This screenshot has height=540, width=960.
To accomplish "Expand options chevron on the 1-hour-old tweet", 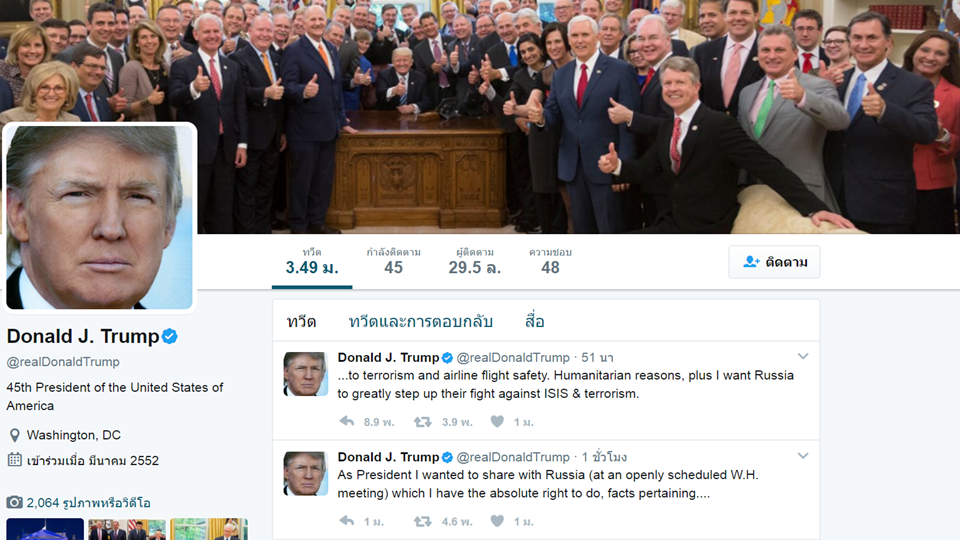I will (803, 456).
